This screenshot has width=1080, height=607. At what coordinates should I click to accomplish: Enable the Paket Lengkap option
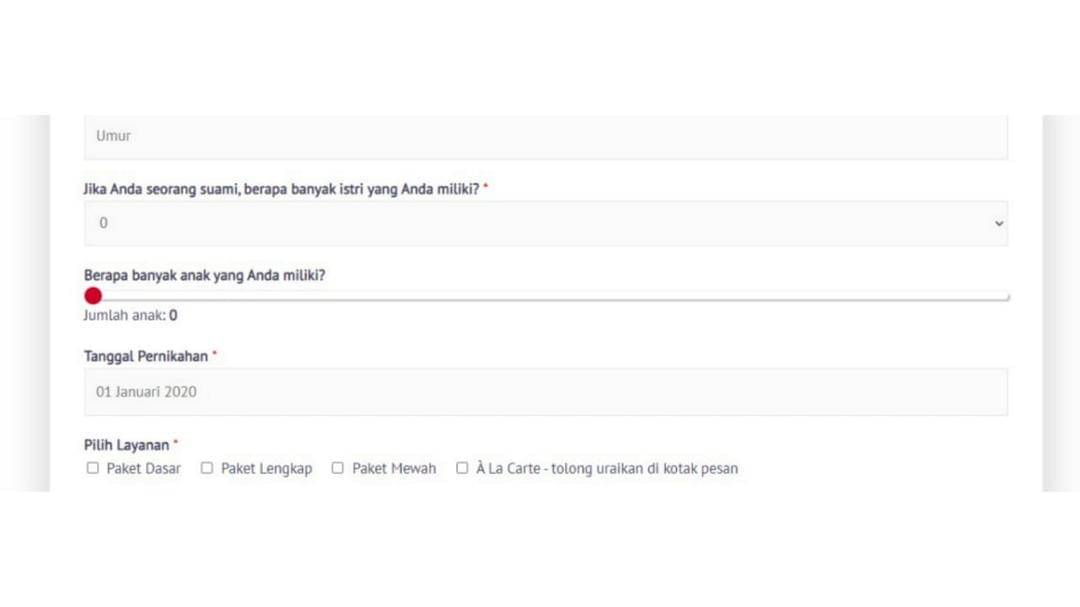point(206,467)
